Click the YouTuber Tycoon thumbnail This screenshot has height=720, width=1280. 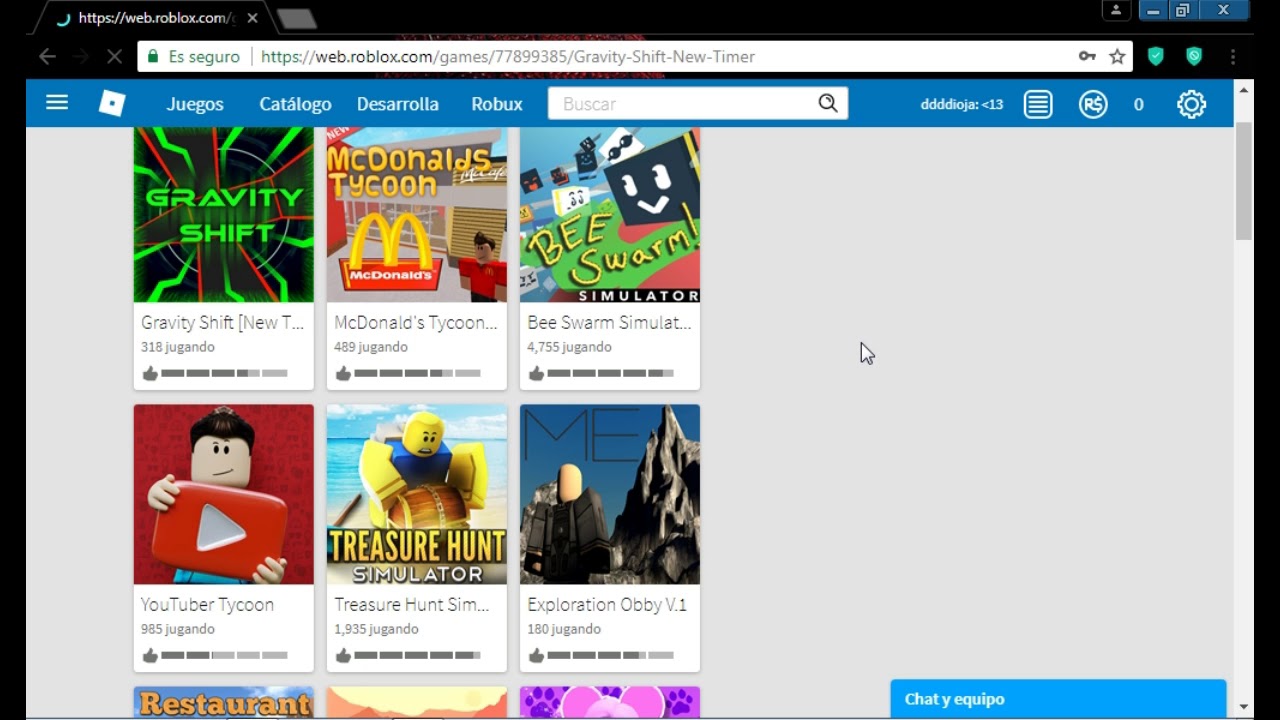(x=224, y=494)
